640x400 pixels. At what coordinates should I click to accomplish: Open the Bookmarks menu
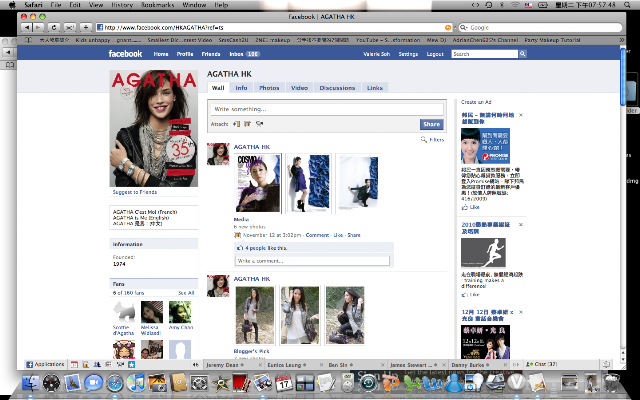pyautogui.click(x=158, y=5)
